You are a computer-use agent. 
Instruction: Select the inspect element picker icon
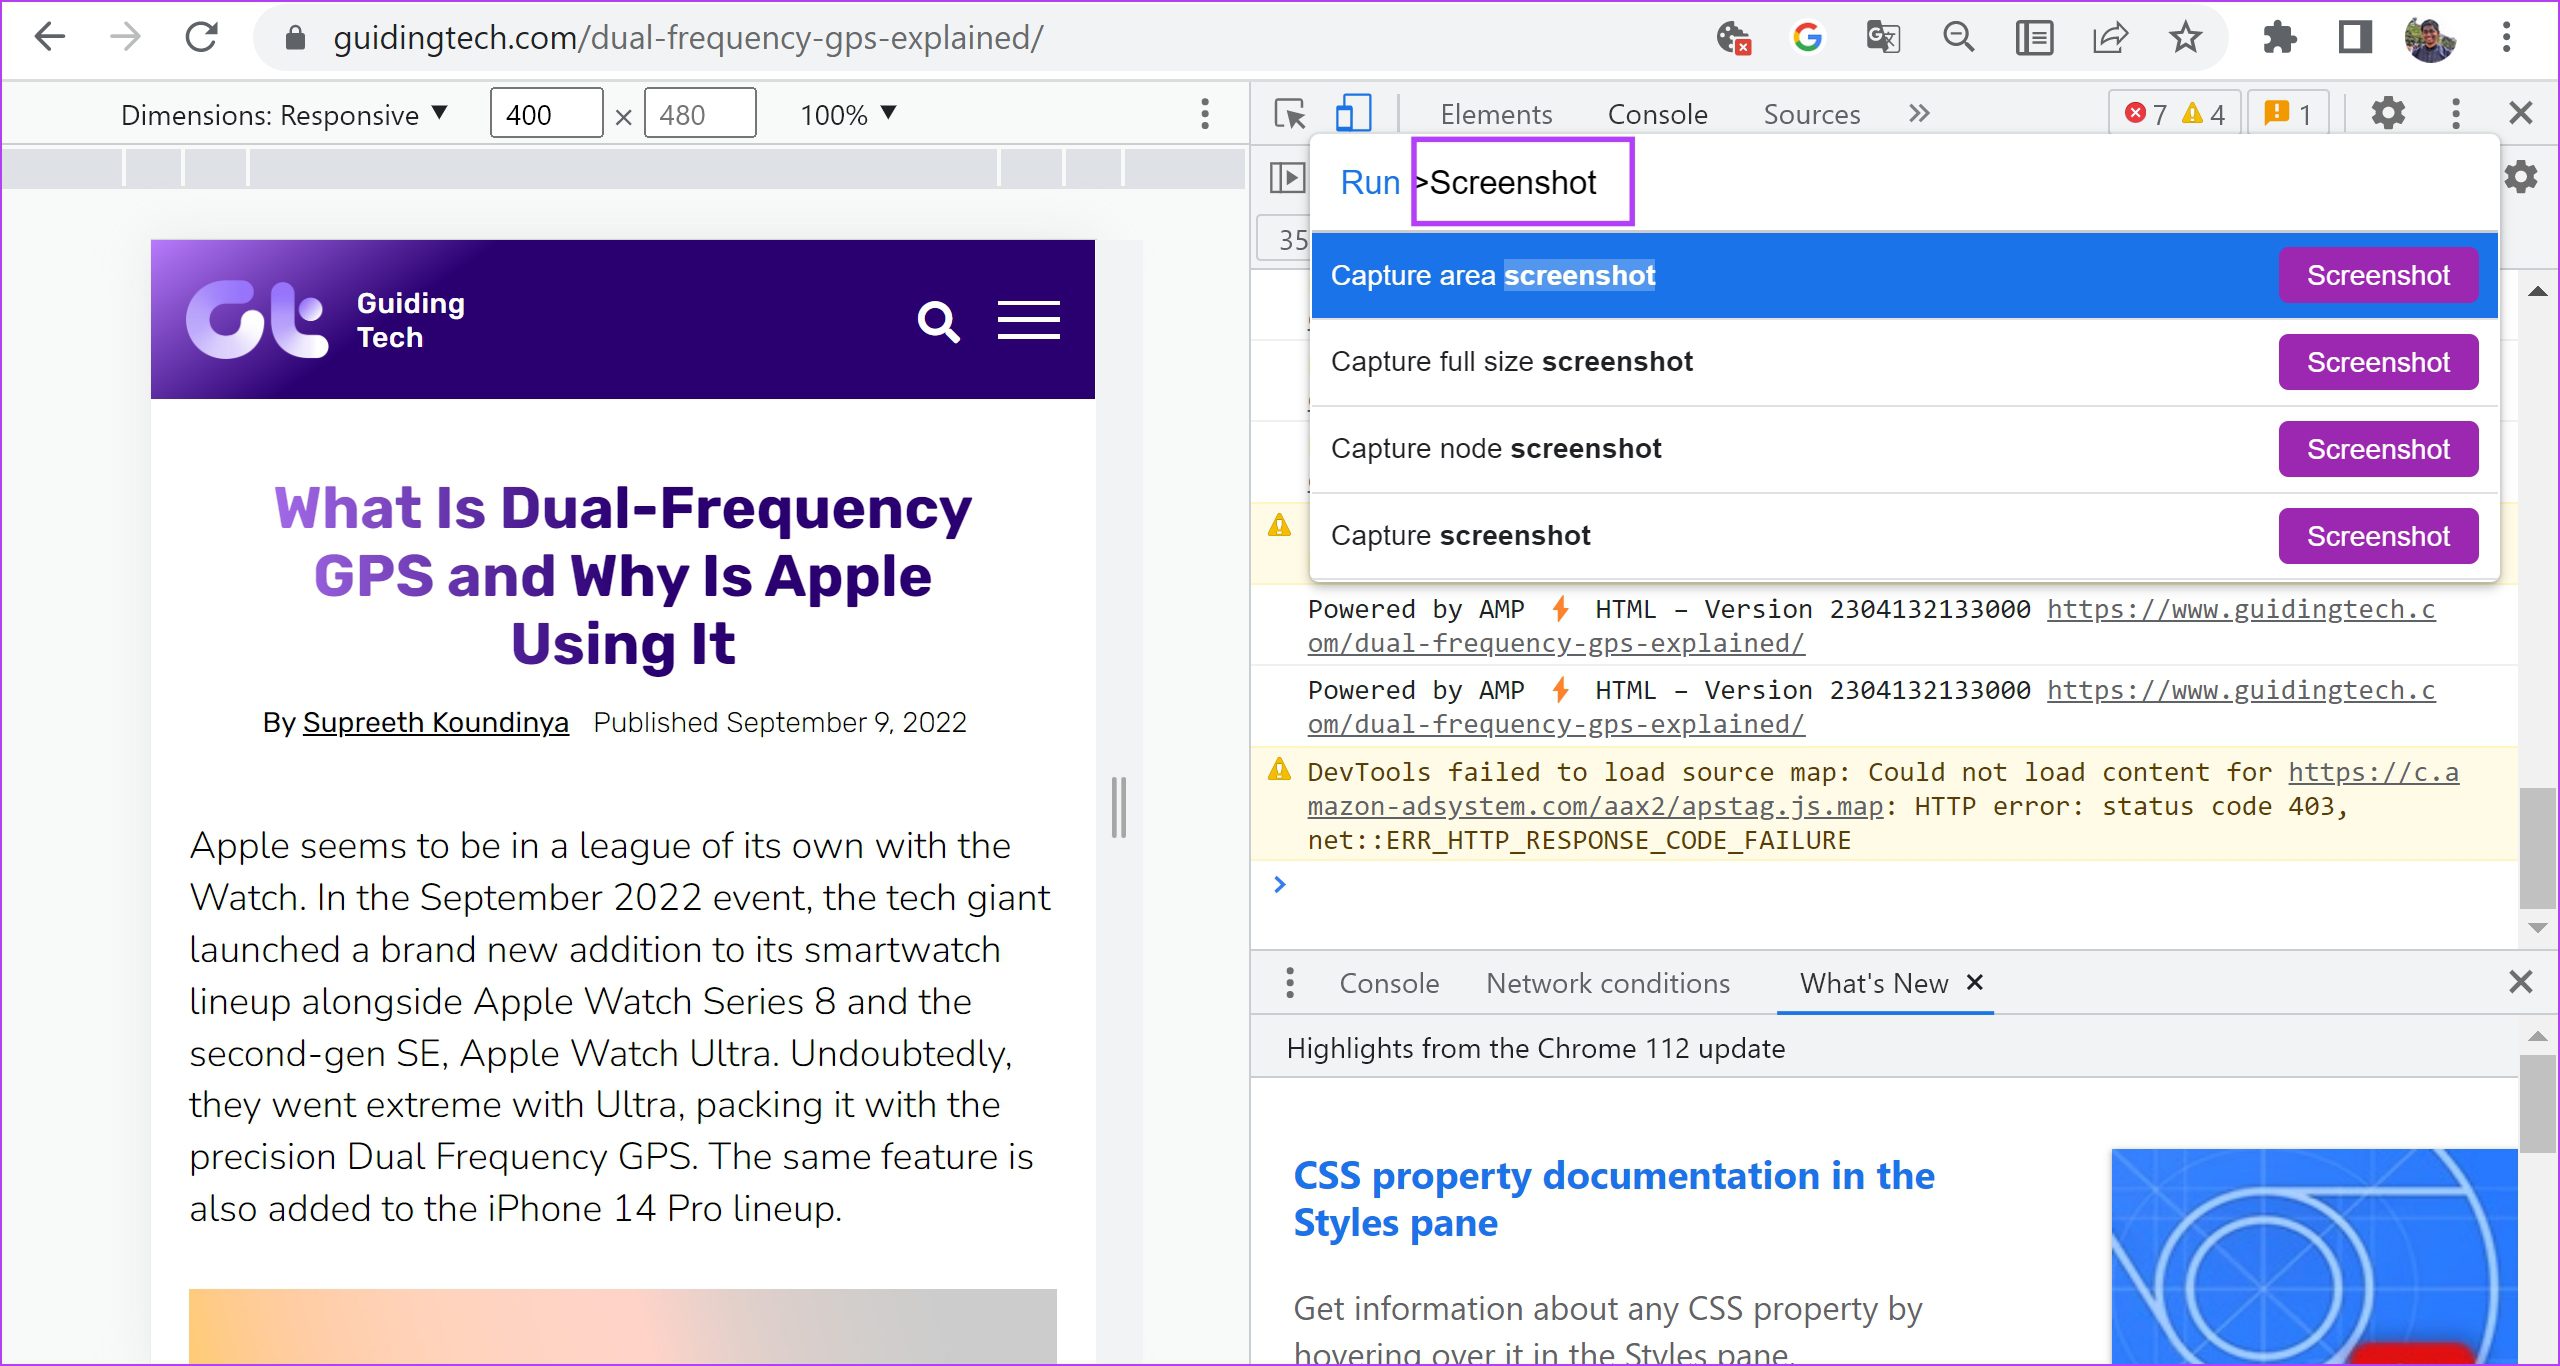click(x=1290, y=113)
